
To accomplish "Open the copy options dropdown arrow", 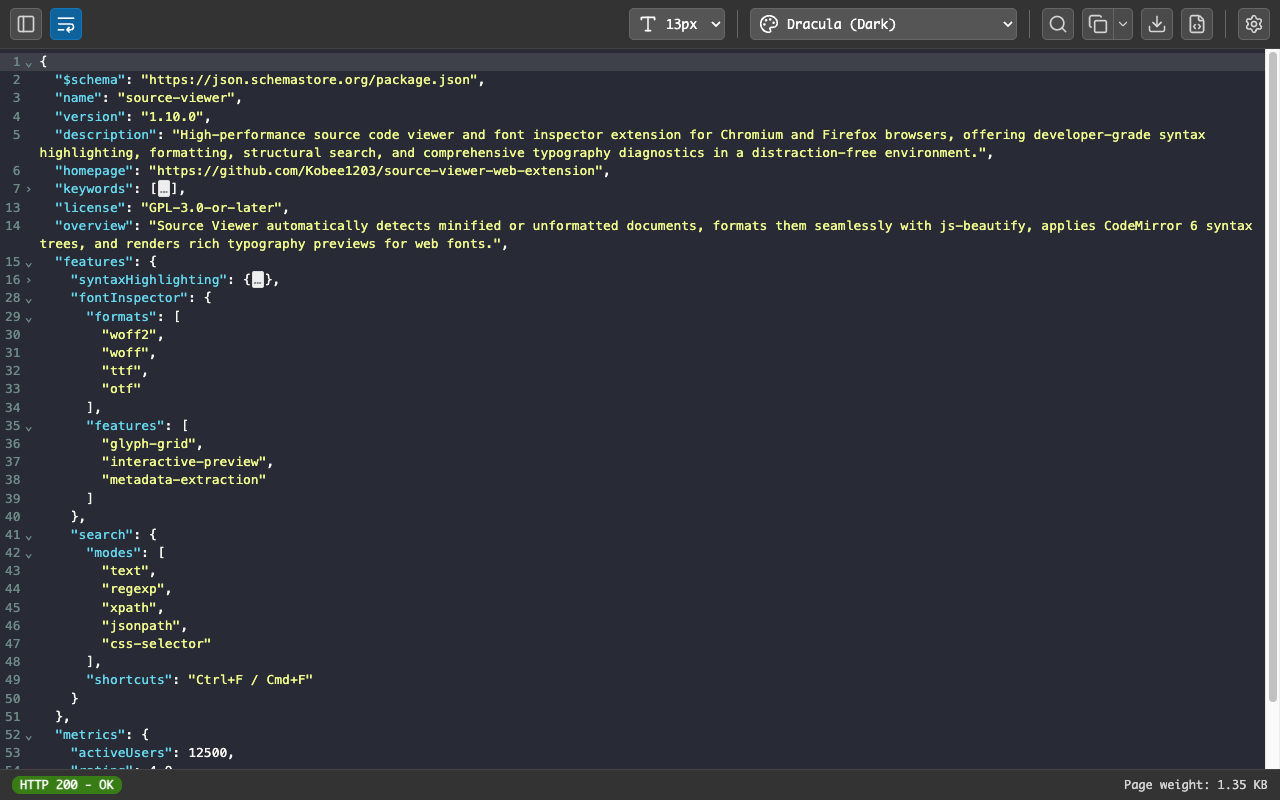I will tap(1123, 24).
